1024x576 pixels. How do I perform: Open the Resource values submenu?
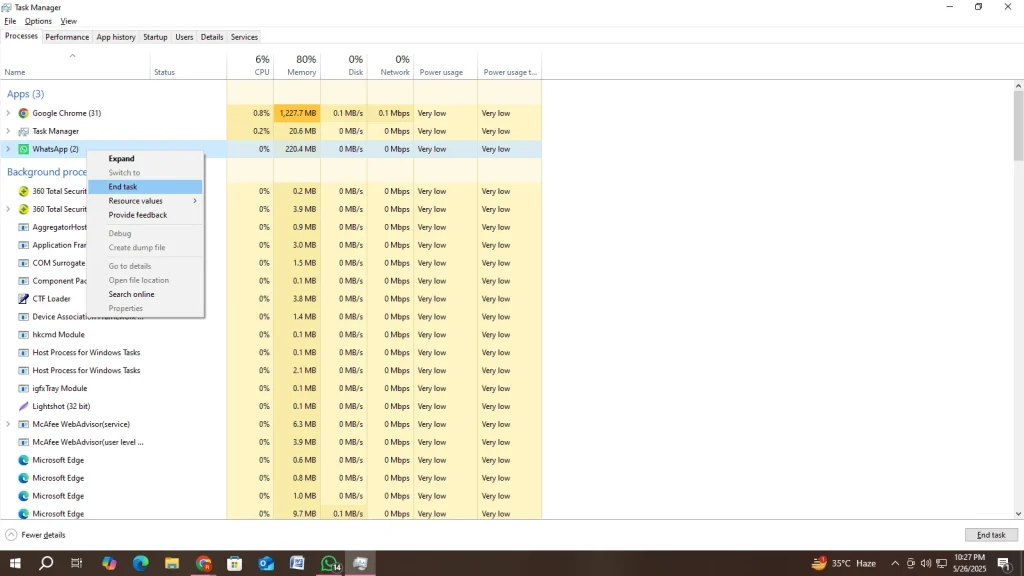tap(145, 200)
